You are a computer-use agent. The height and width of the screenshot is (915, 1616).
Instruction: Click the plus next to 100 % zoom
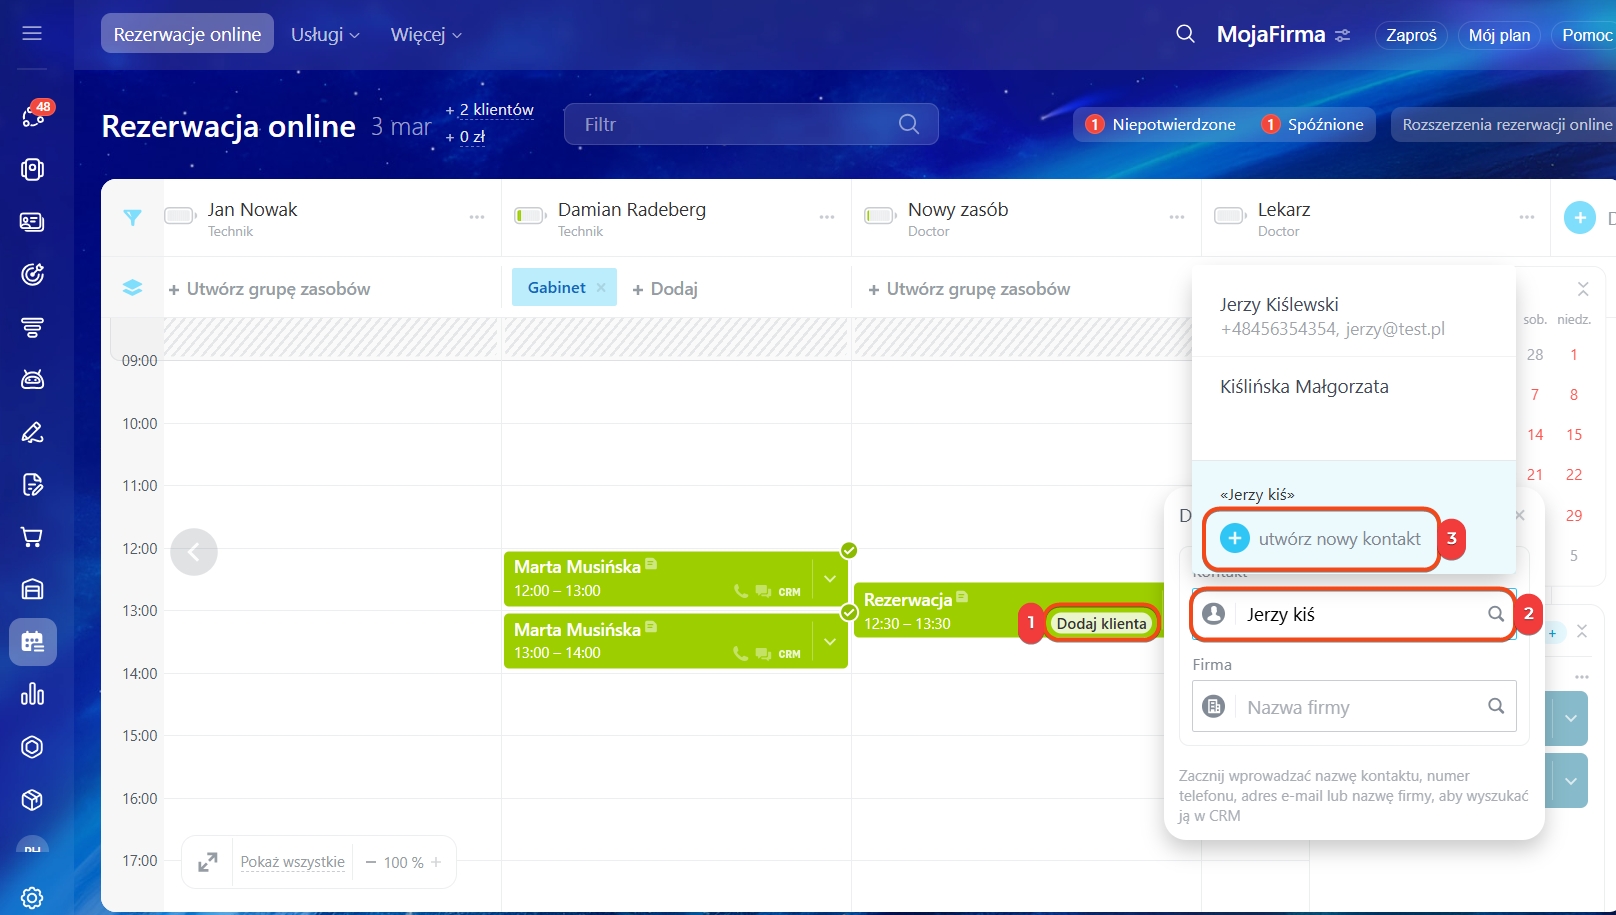[x=436, y=862]
